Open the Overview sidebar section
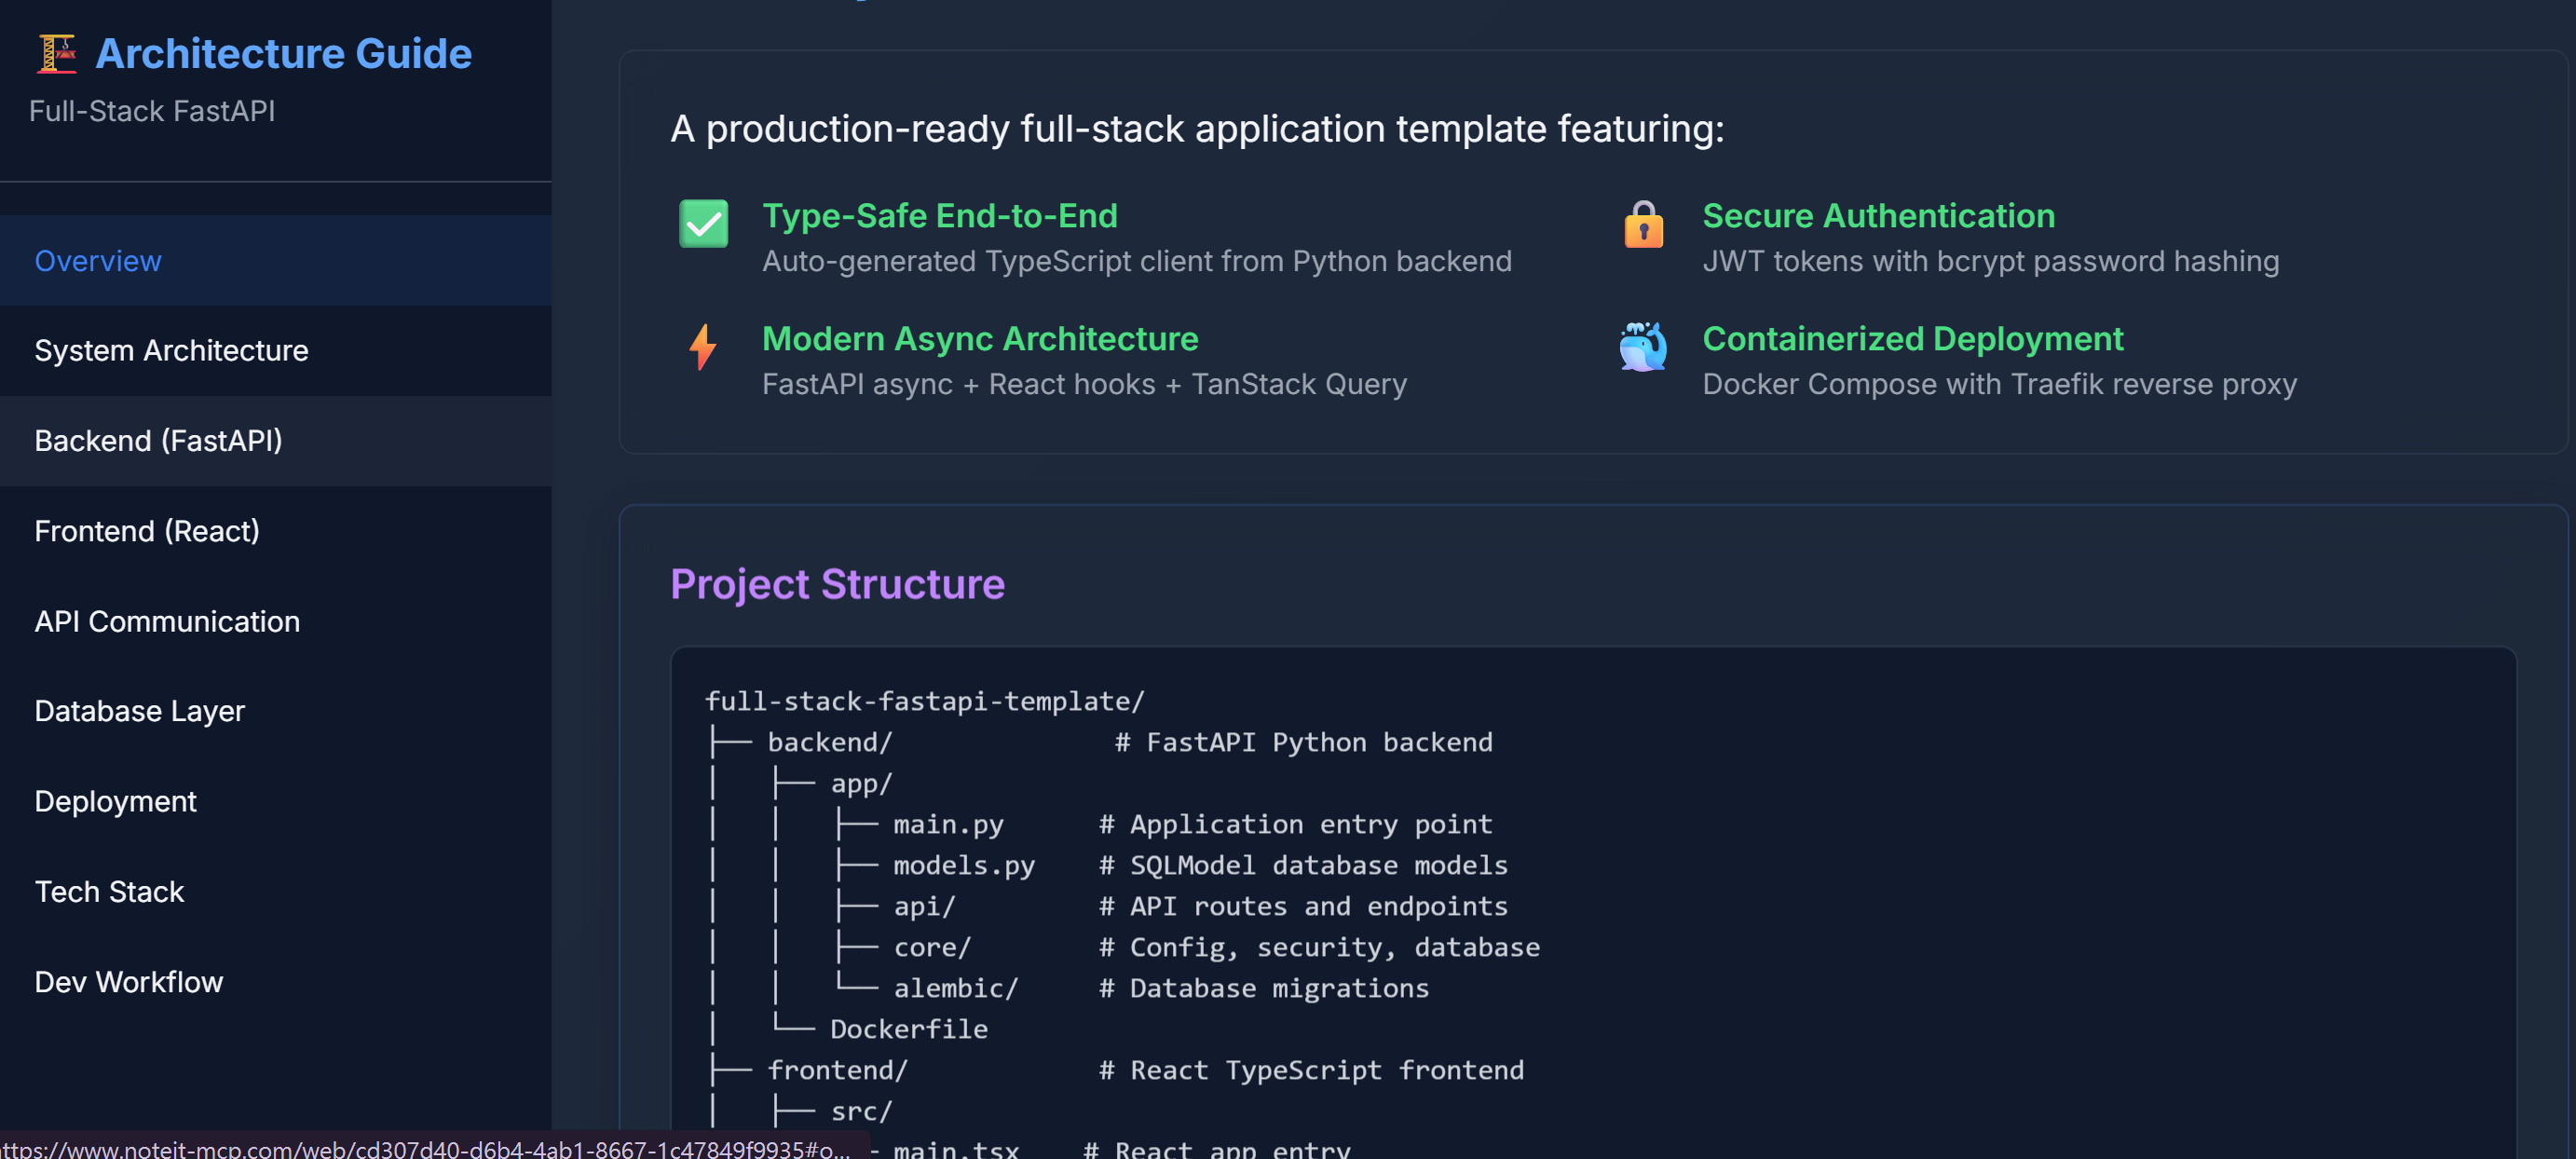Image resolution: width=2576 pixels, height=1159 pixels. pyautogui.click(x=98, y=261)
